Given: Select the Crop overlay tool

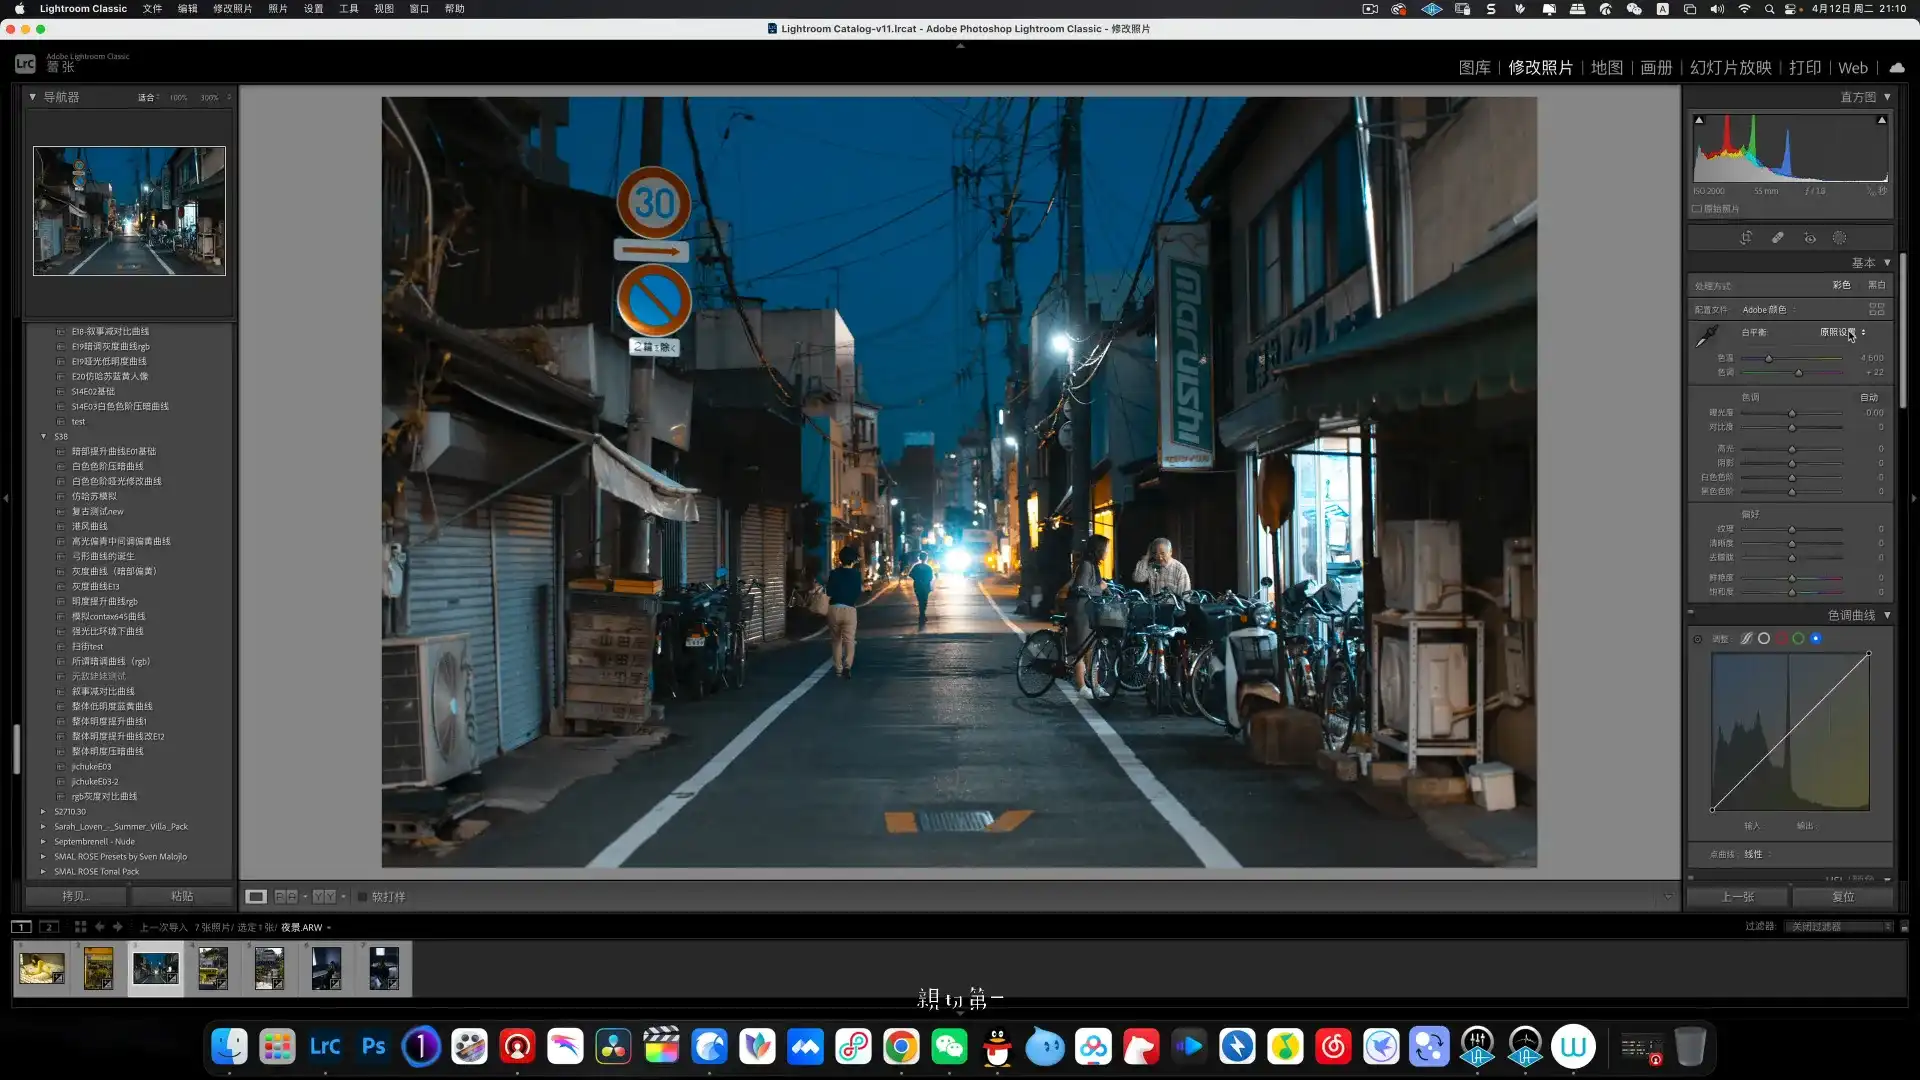Looking at the screenshot, I should (1746, 238).
